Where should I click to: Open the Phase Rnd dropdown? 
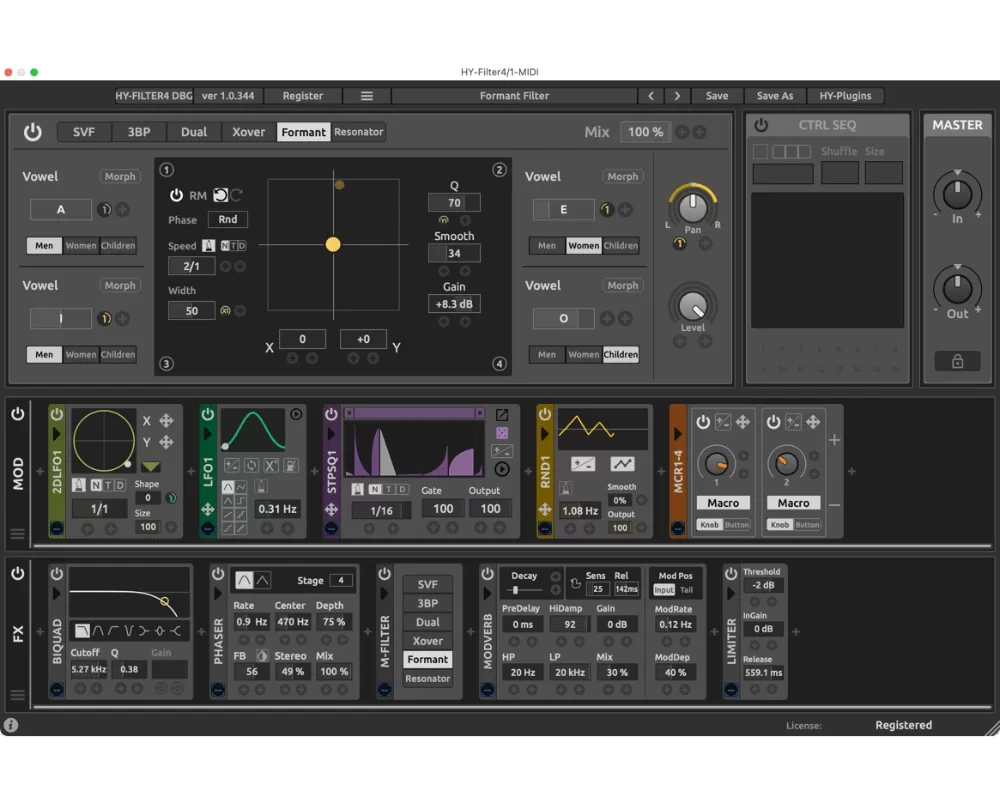click(228, 219)
